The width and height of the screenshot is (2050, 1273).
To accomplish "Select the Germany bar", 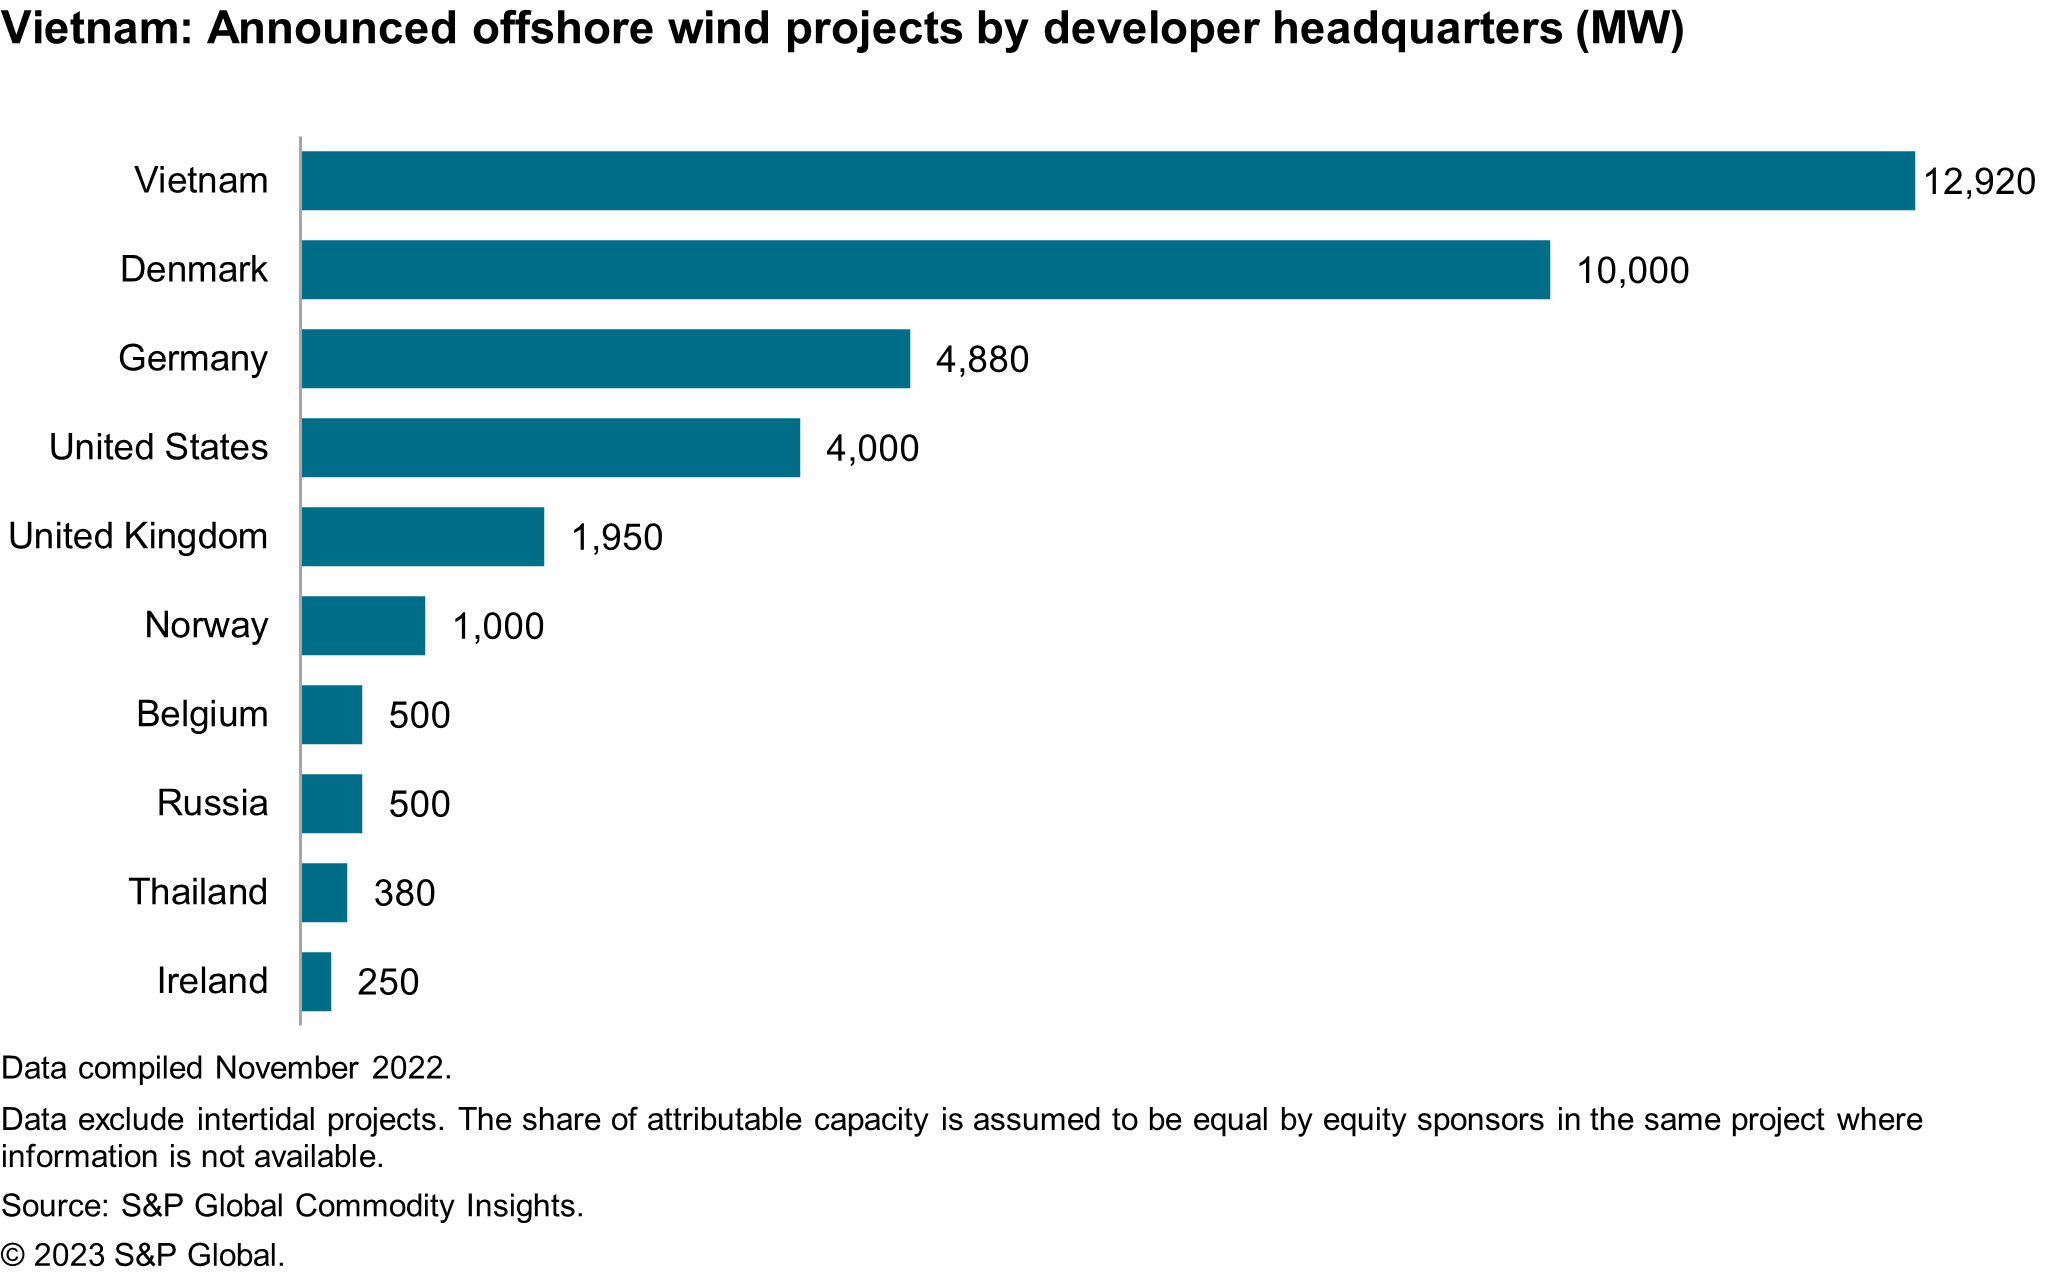I will click(605, 359).
